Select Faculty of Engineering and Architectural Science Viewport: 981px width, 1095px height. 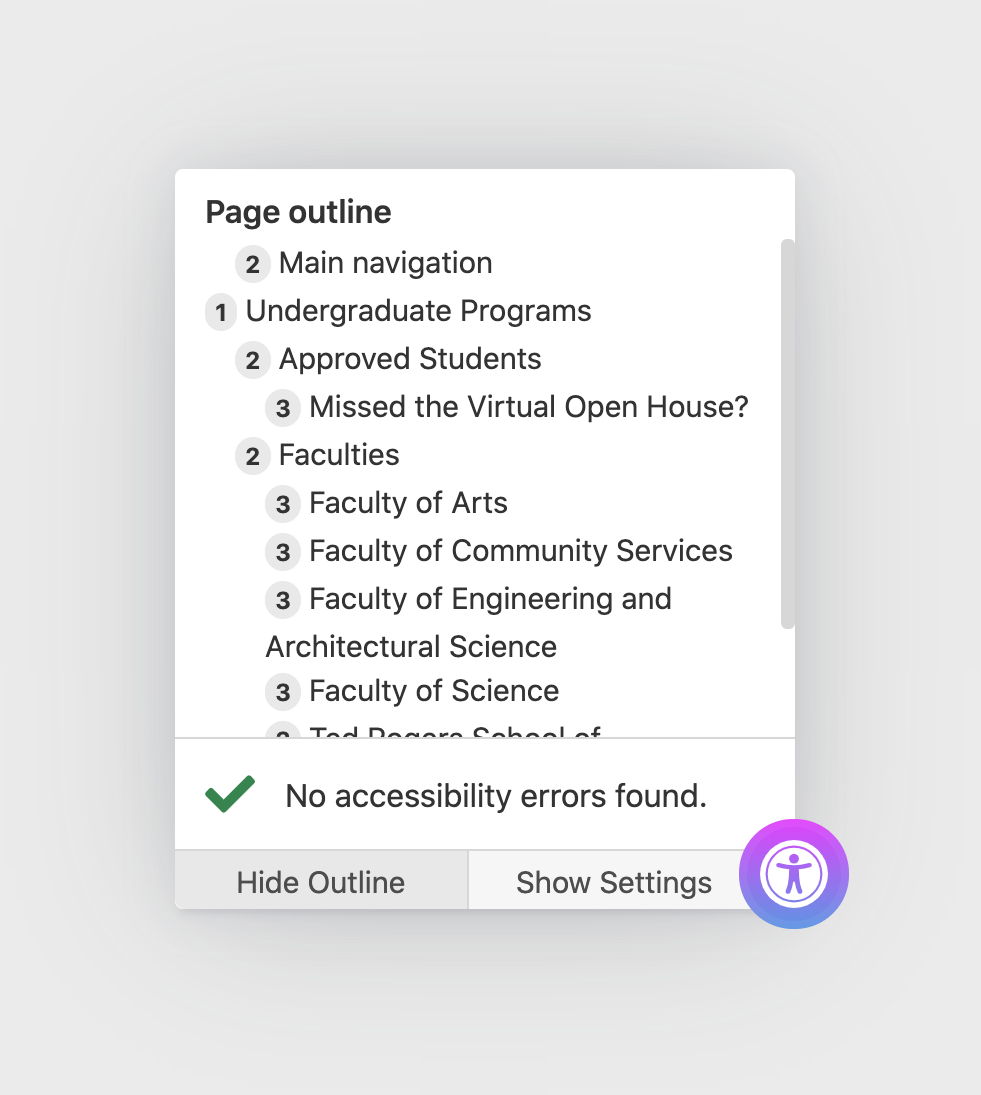490,599
